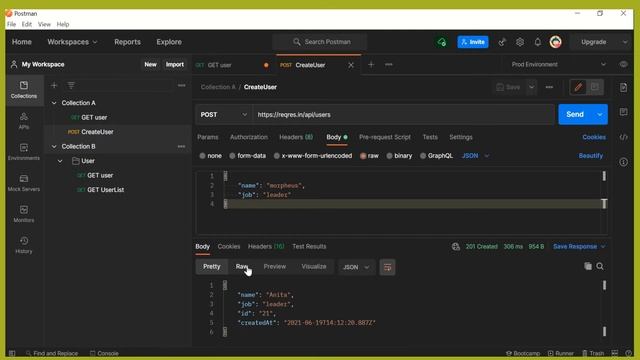Open the Save arrow dropdown

coord(531,87)
